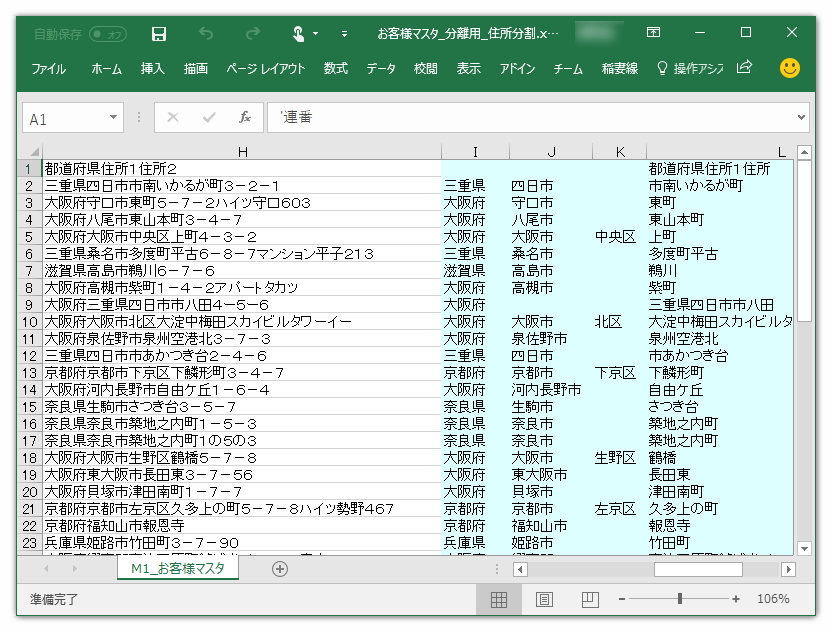The height and width of the screenshot is (632, 832).
Task: Switch to Normal view from the status bar
Action: coord(499,598)
